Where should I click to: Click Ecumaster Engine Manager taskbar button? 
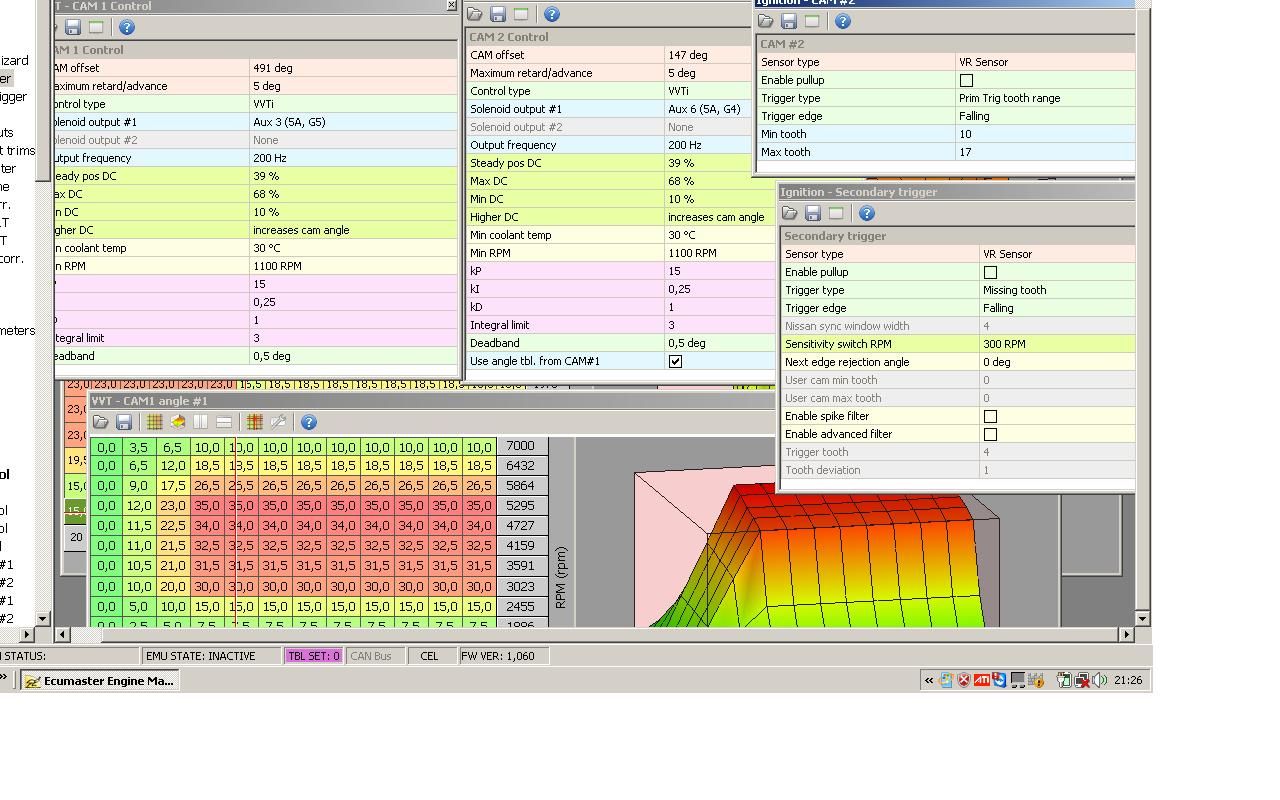100,681
